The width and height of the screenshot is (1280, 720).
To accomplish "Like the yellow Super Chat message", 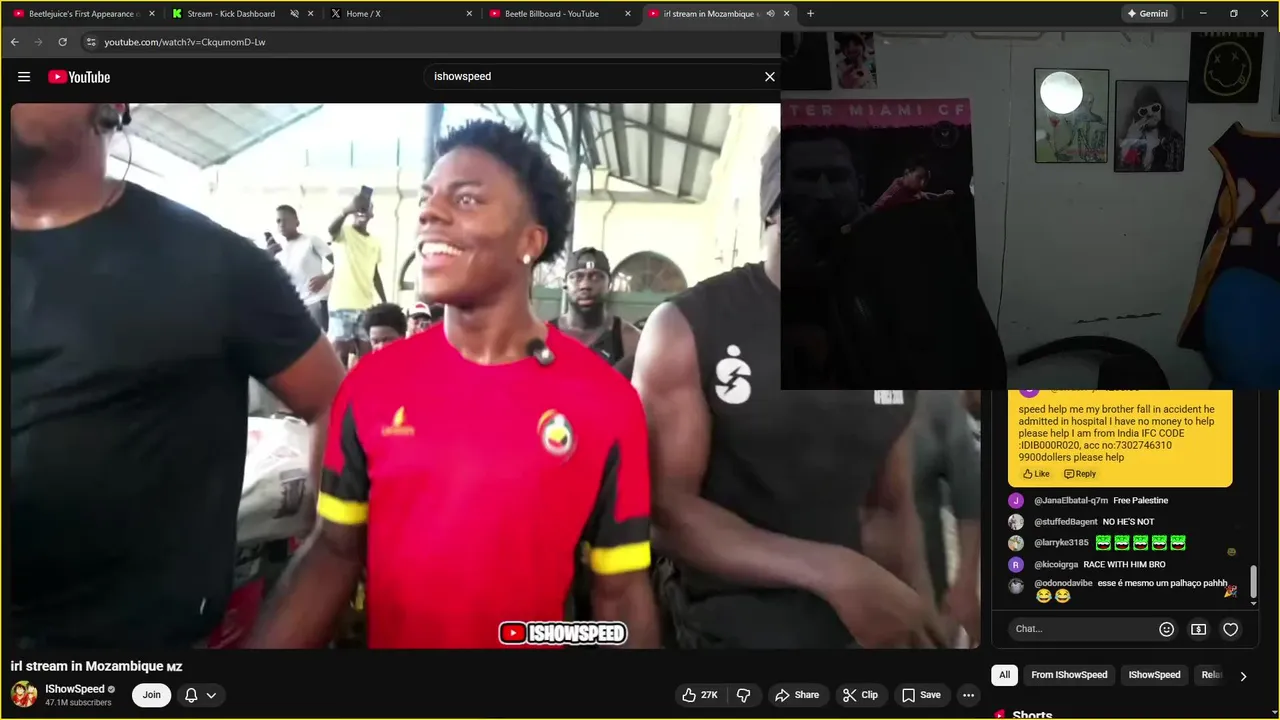I will [x=1036, y=474].
